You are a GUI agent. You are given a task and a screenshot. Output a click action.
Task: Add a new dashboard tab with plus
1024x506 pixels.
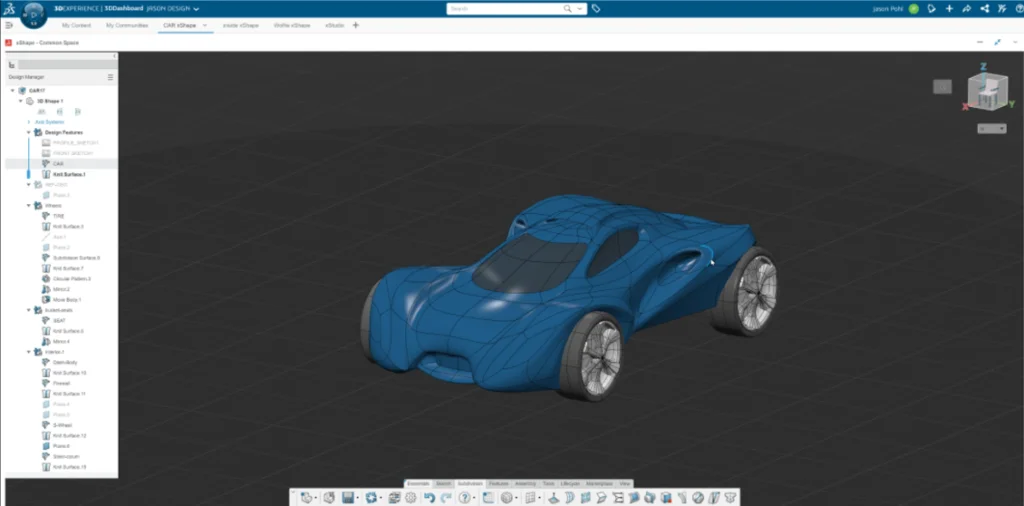(355, 25)
